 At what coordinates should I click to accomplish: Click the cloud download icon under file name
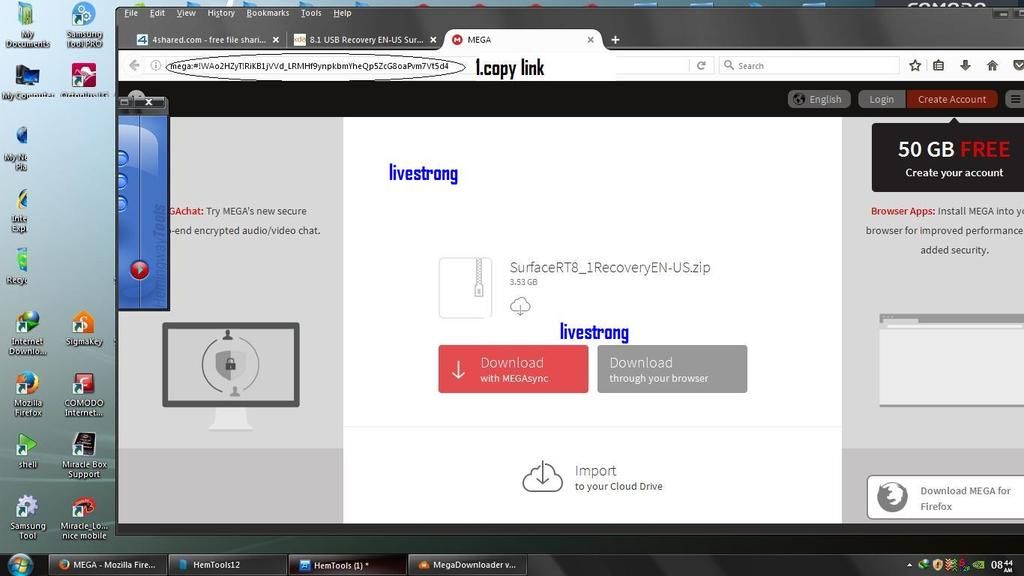point(520,307)
